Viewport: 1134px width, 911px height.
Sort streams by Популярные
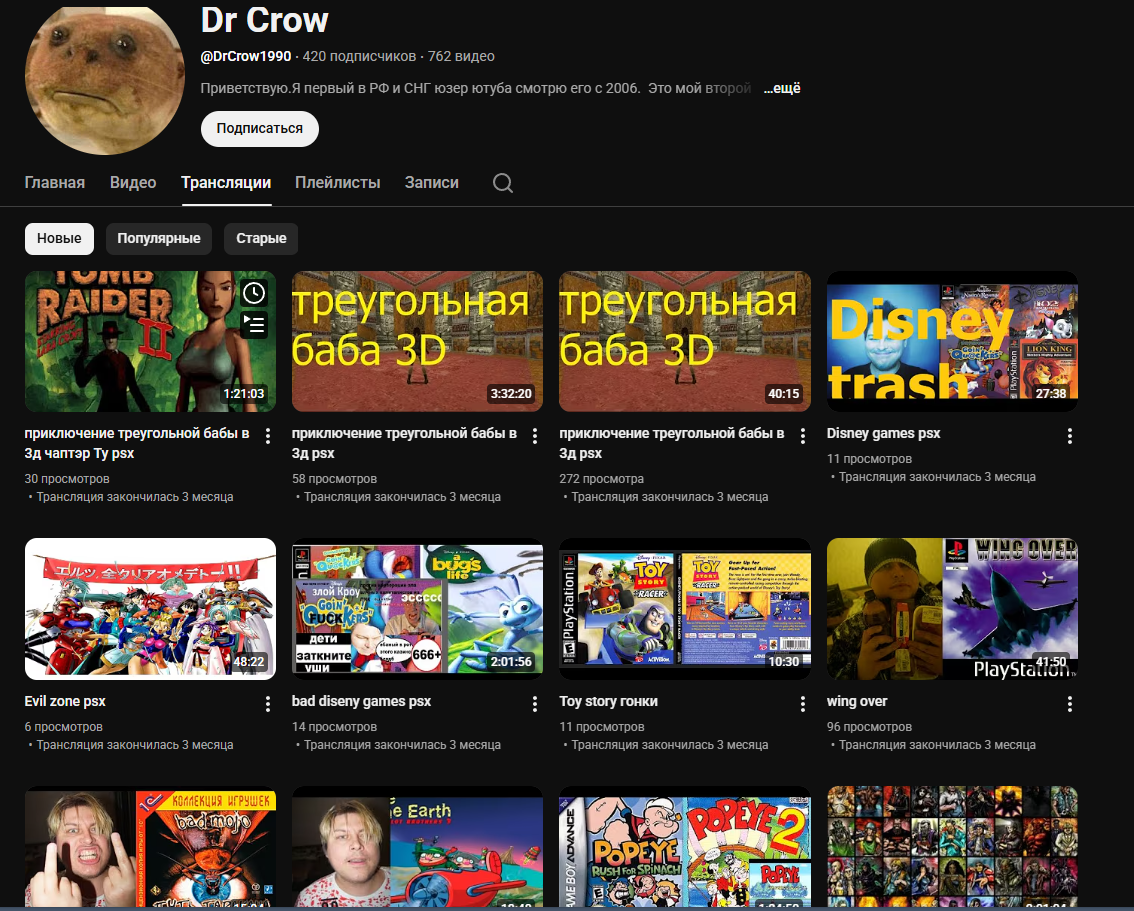[x=159, y=239]
